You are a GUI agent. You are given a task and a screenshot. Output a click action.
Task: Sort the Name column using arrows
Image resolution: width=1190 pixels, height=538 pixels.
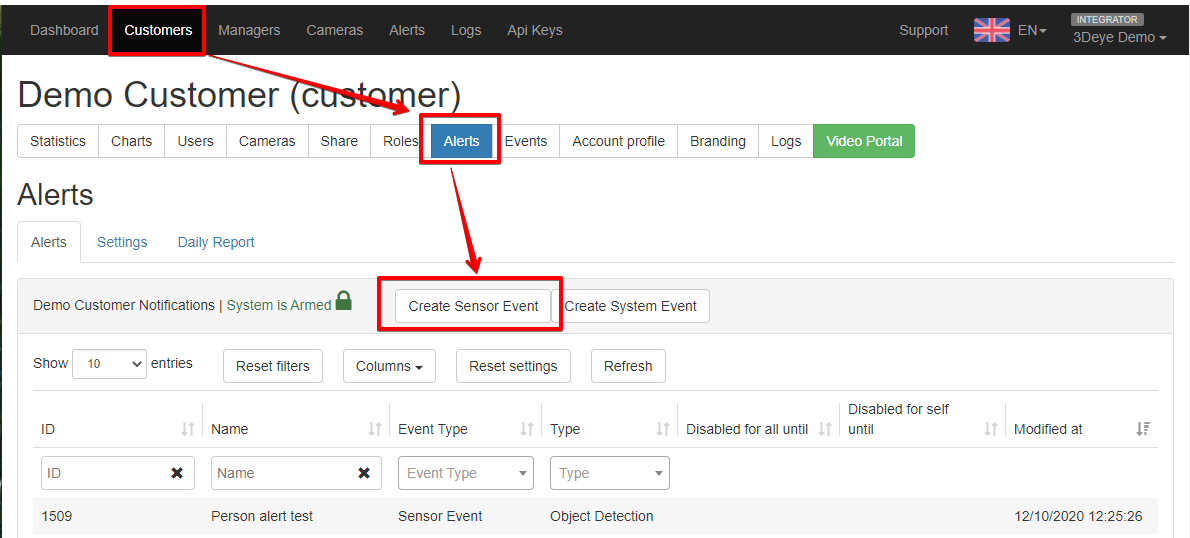(x=375, y=429)
